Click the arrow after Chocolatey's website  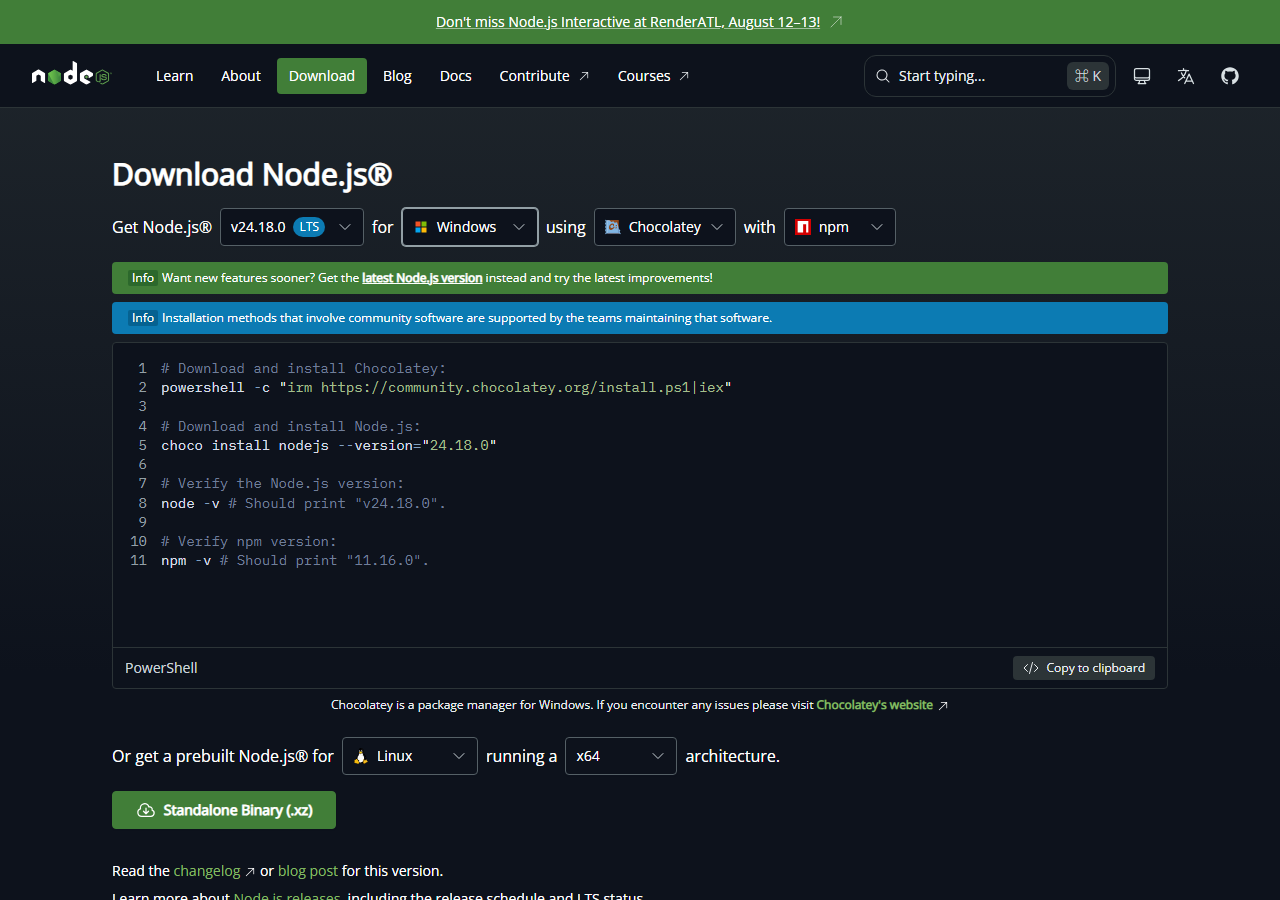click(x=943, y=705)
